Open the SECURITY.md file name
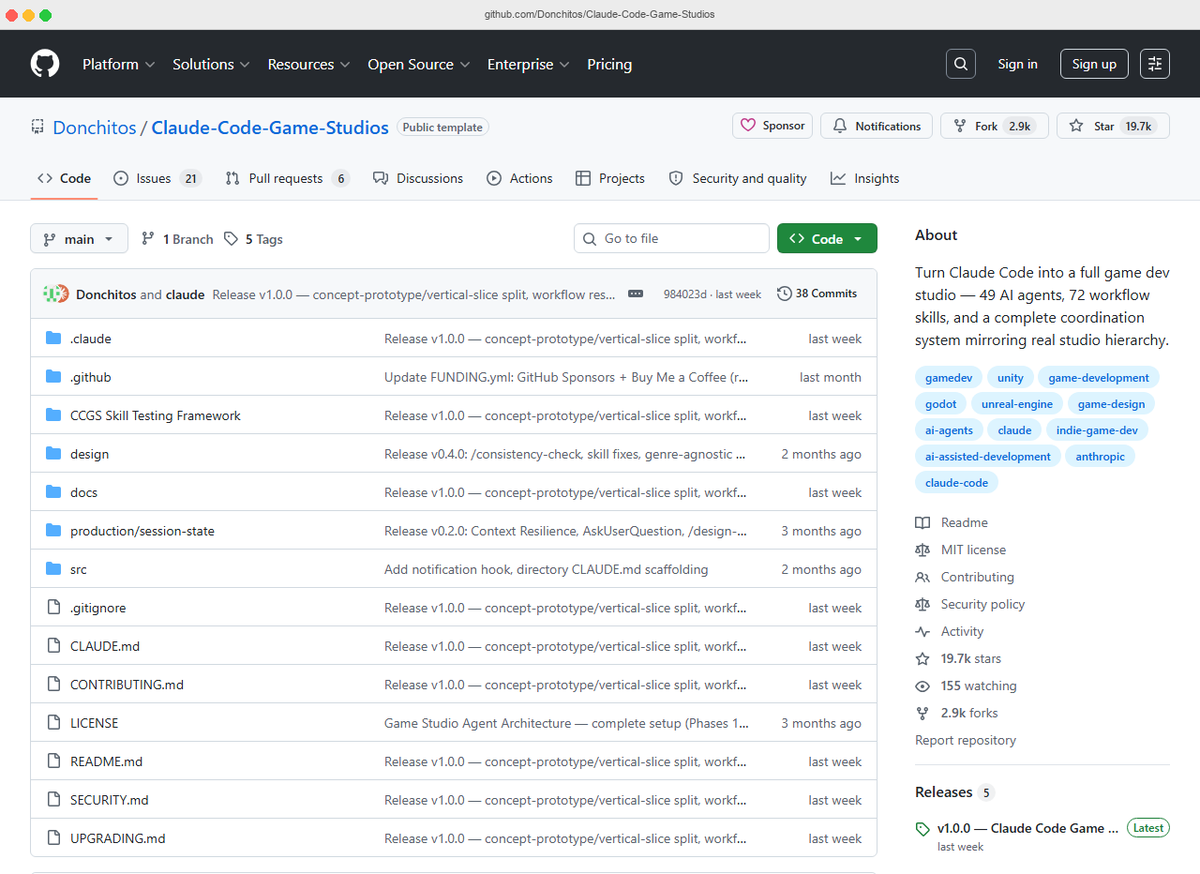 (x=109, y=800)
